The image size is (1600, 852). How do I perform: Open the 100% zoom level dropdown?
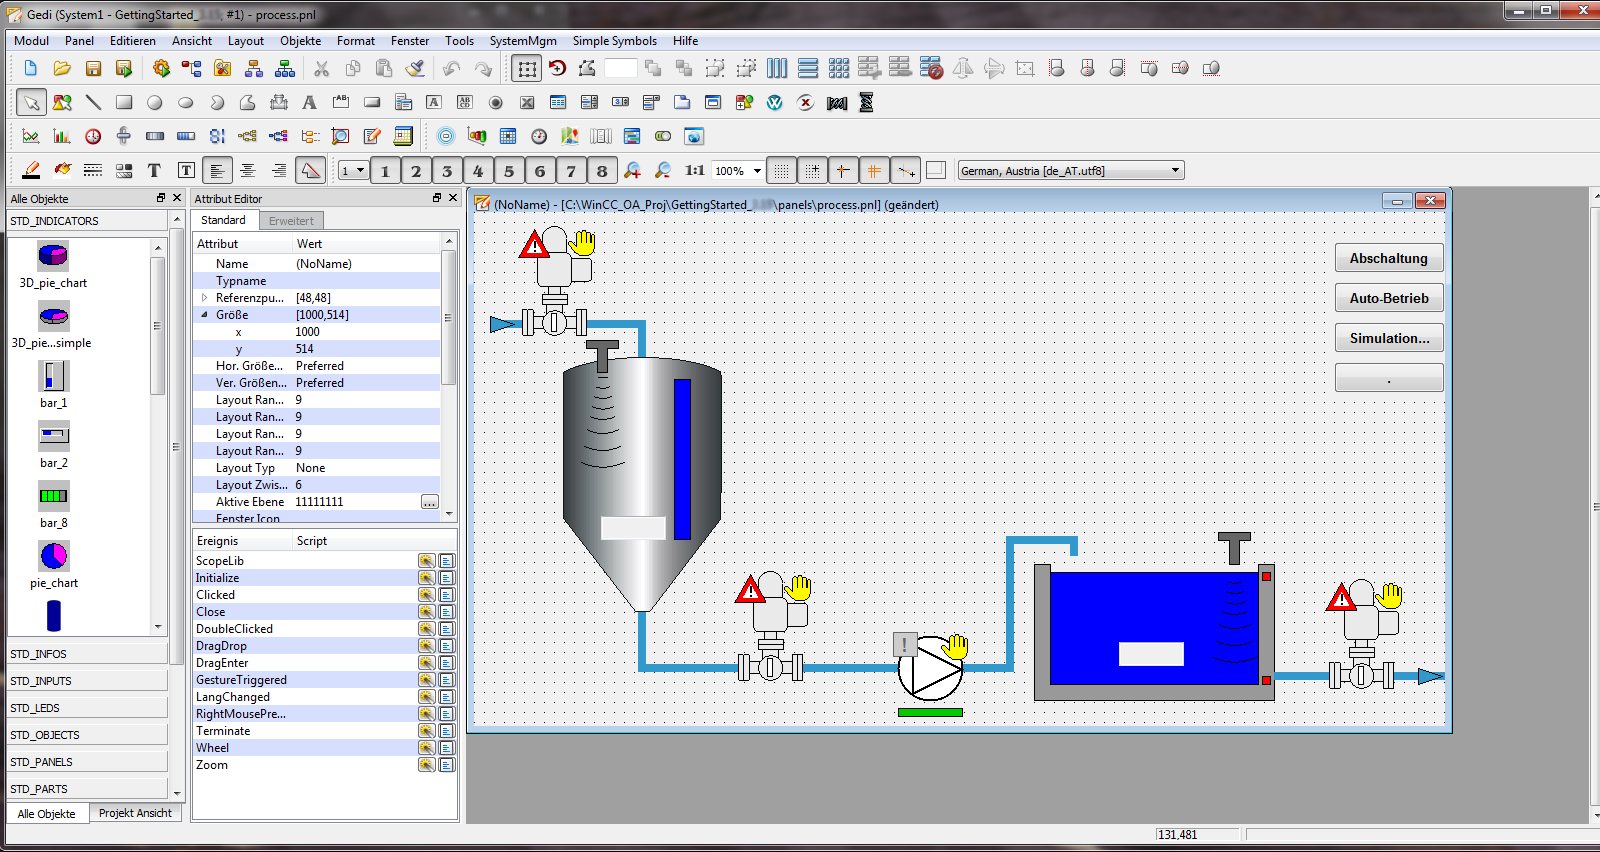click(757, 171)
